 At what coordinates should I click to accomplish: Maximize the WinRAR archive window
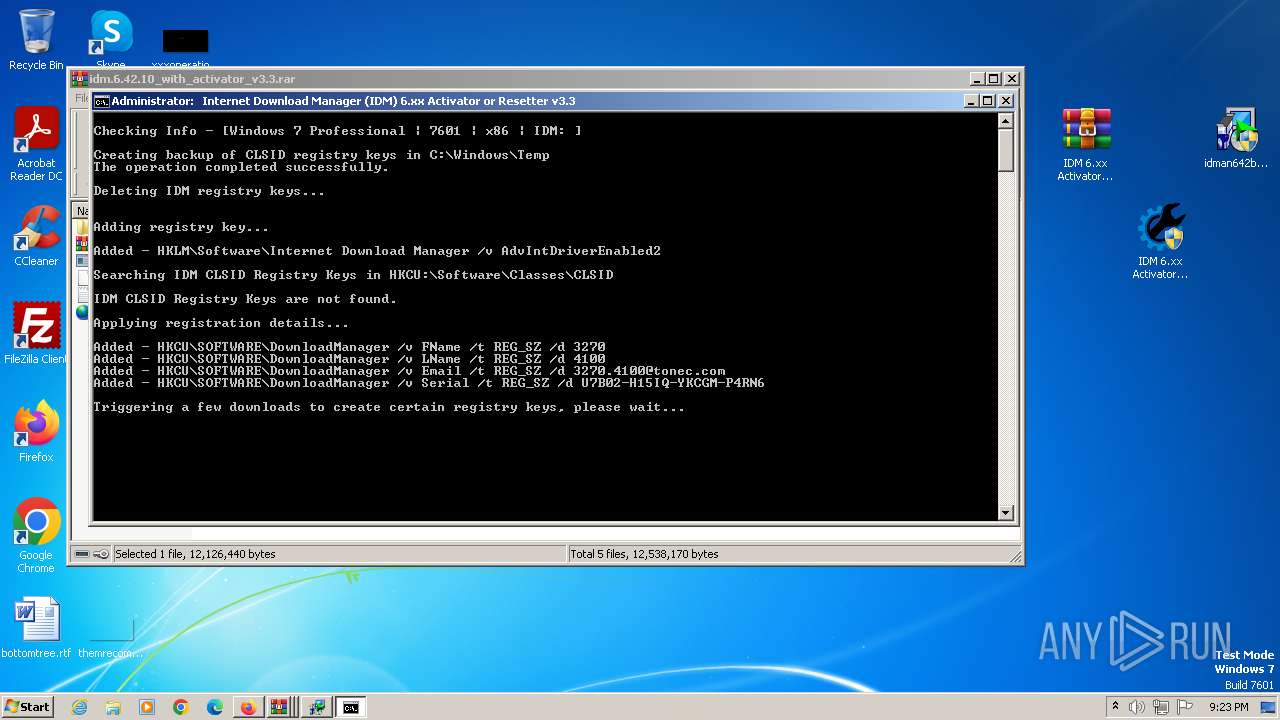994,79
